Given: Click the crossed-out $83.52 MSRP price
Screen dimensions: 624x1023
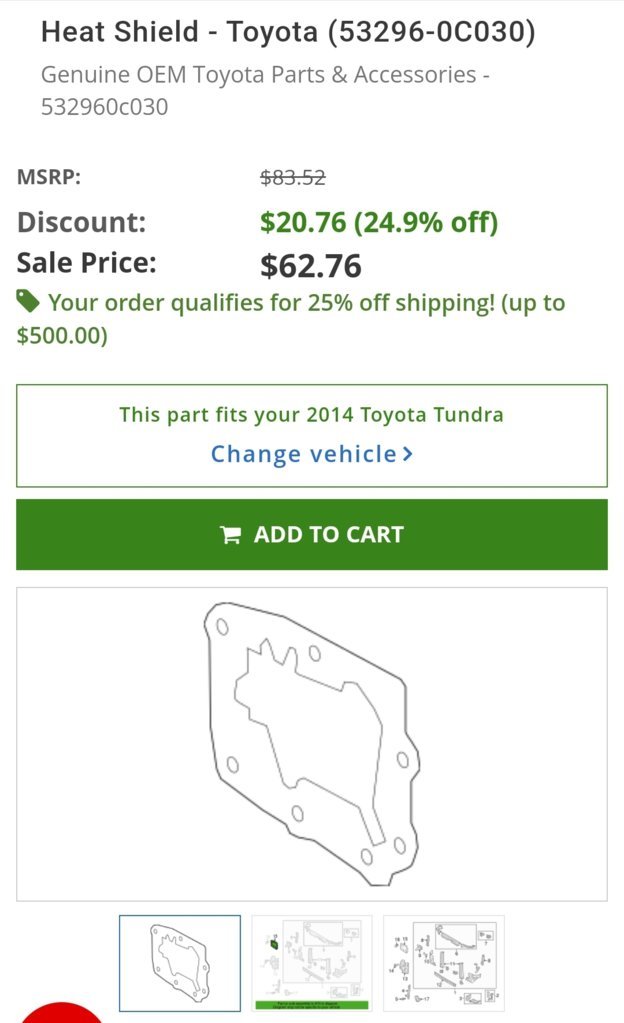Looking at the screenshot, I should pos(292,177).
